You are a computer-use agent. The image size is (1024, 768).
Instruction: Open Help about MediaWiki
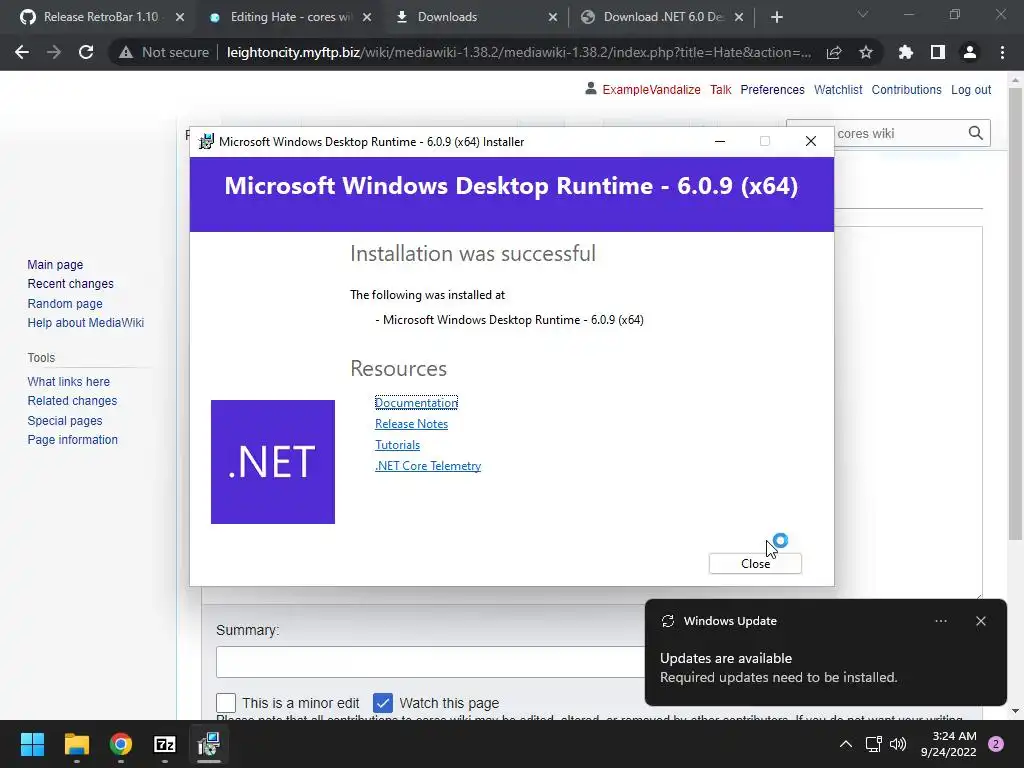86,323
